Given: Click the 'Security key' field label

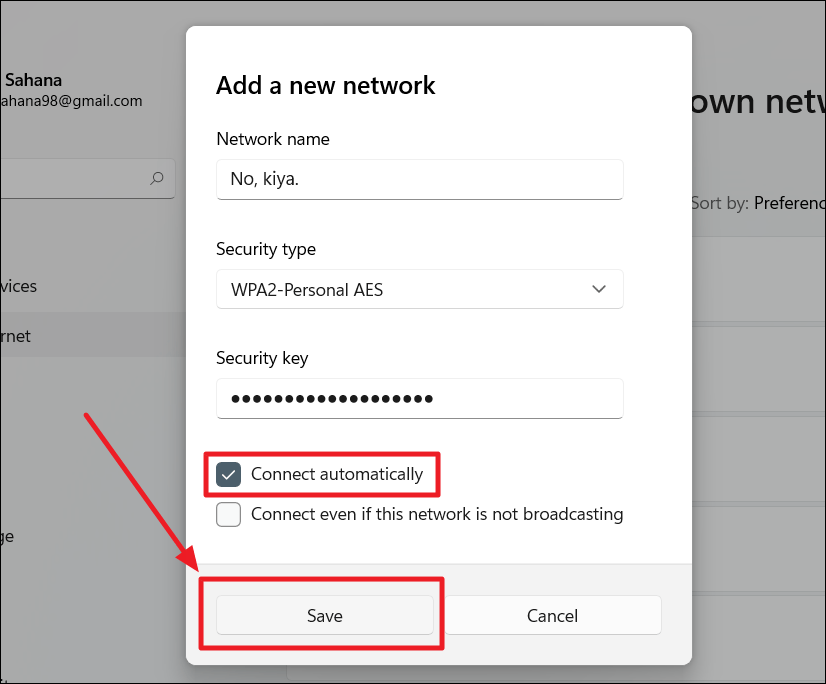Looking at the screenshot, I should point(262,358).
